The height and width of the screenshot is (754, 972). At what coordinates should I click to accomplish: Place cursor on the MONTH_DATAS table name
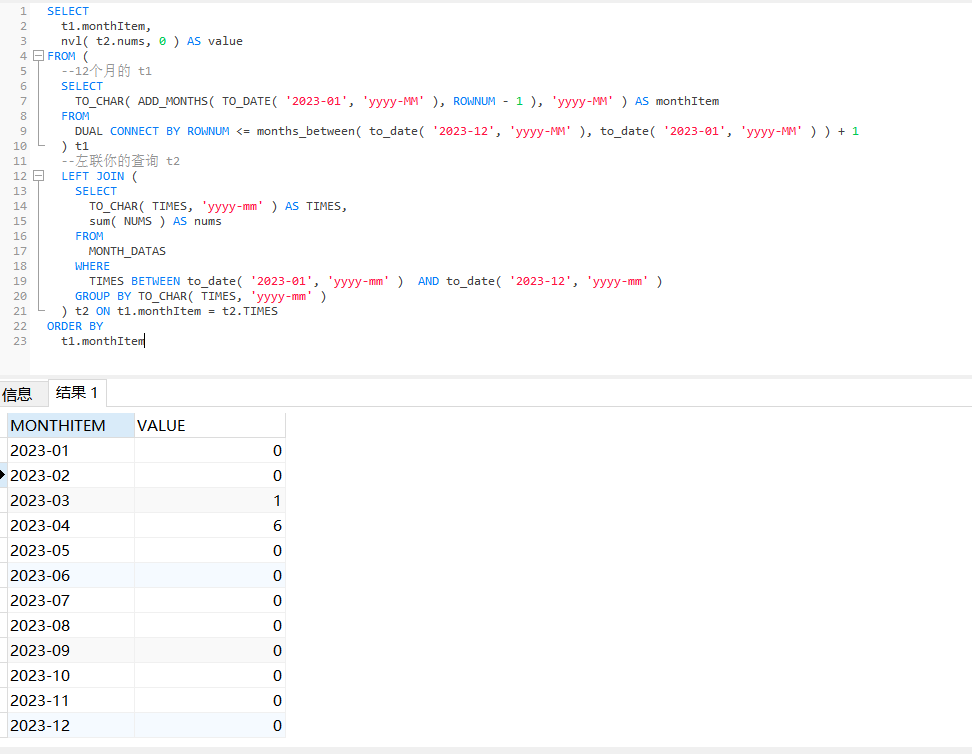click(x=127, y=251)
